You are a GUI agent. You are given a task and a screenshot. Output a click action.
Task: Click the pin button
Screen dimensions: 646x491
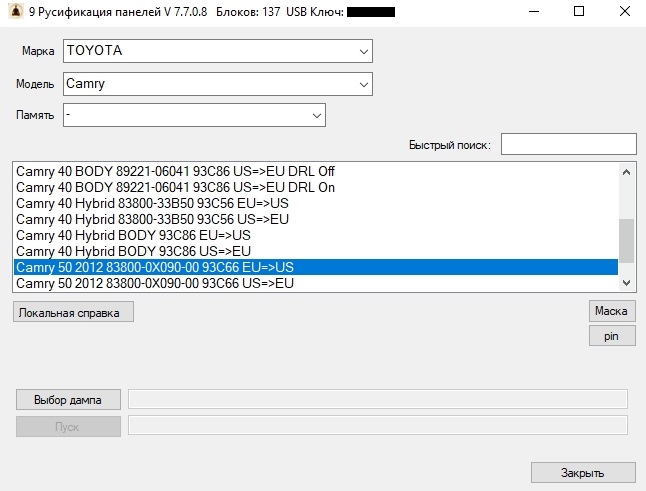(x=612, y=336)
